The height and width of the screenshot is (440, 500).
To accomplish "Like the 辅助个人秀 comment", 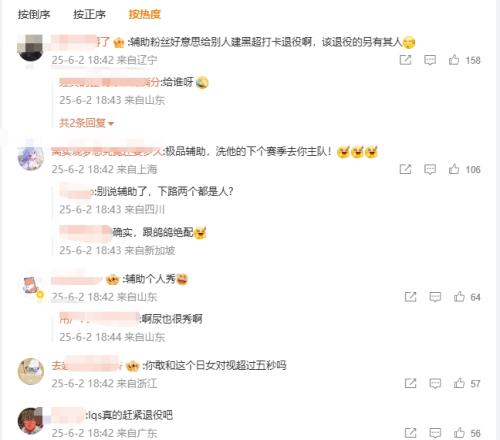I will 459,297.
